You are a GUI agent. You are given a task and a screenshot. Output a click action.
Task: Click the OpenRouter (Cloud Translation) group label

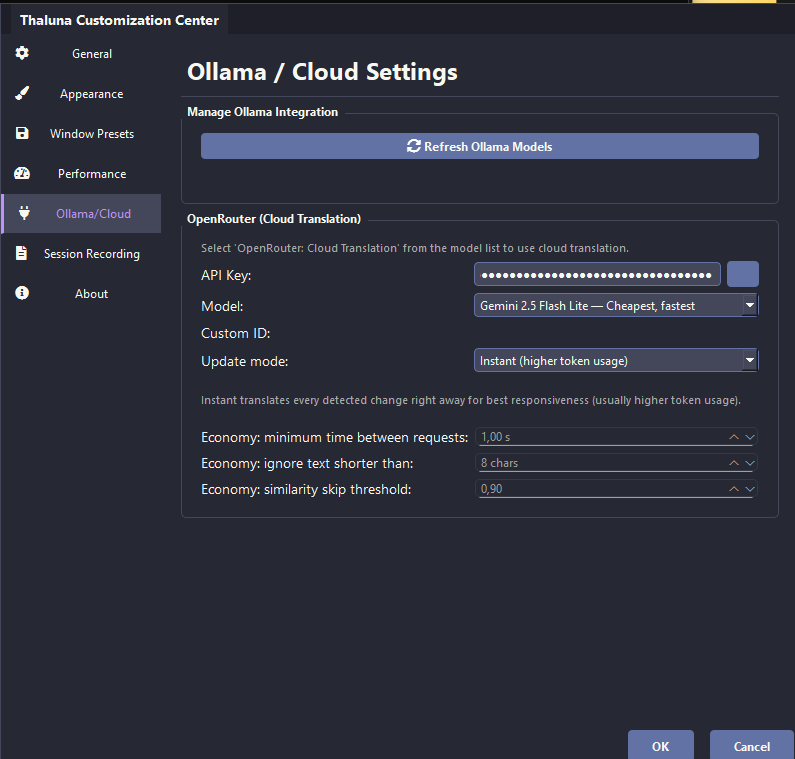point(274,219)
